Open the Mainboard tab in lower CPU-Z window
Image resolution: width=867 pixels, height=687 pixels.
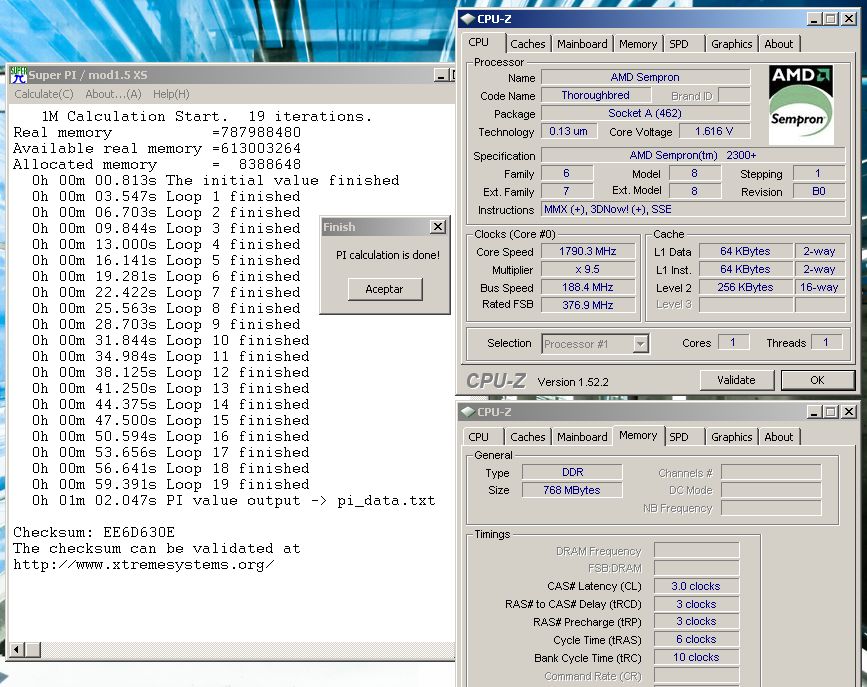tap(582, 437)
